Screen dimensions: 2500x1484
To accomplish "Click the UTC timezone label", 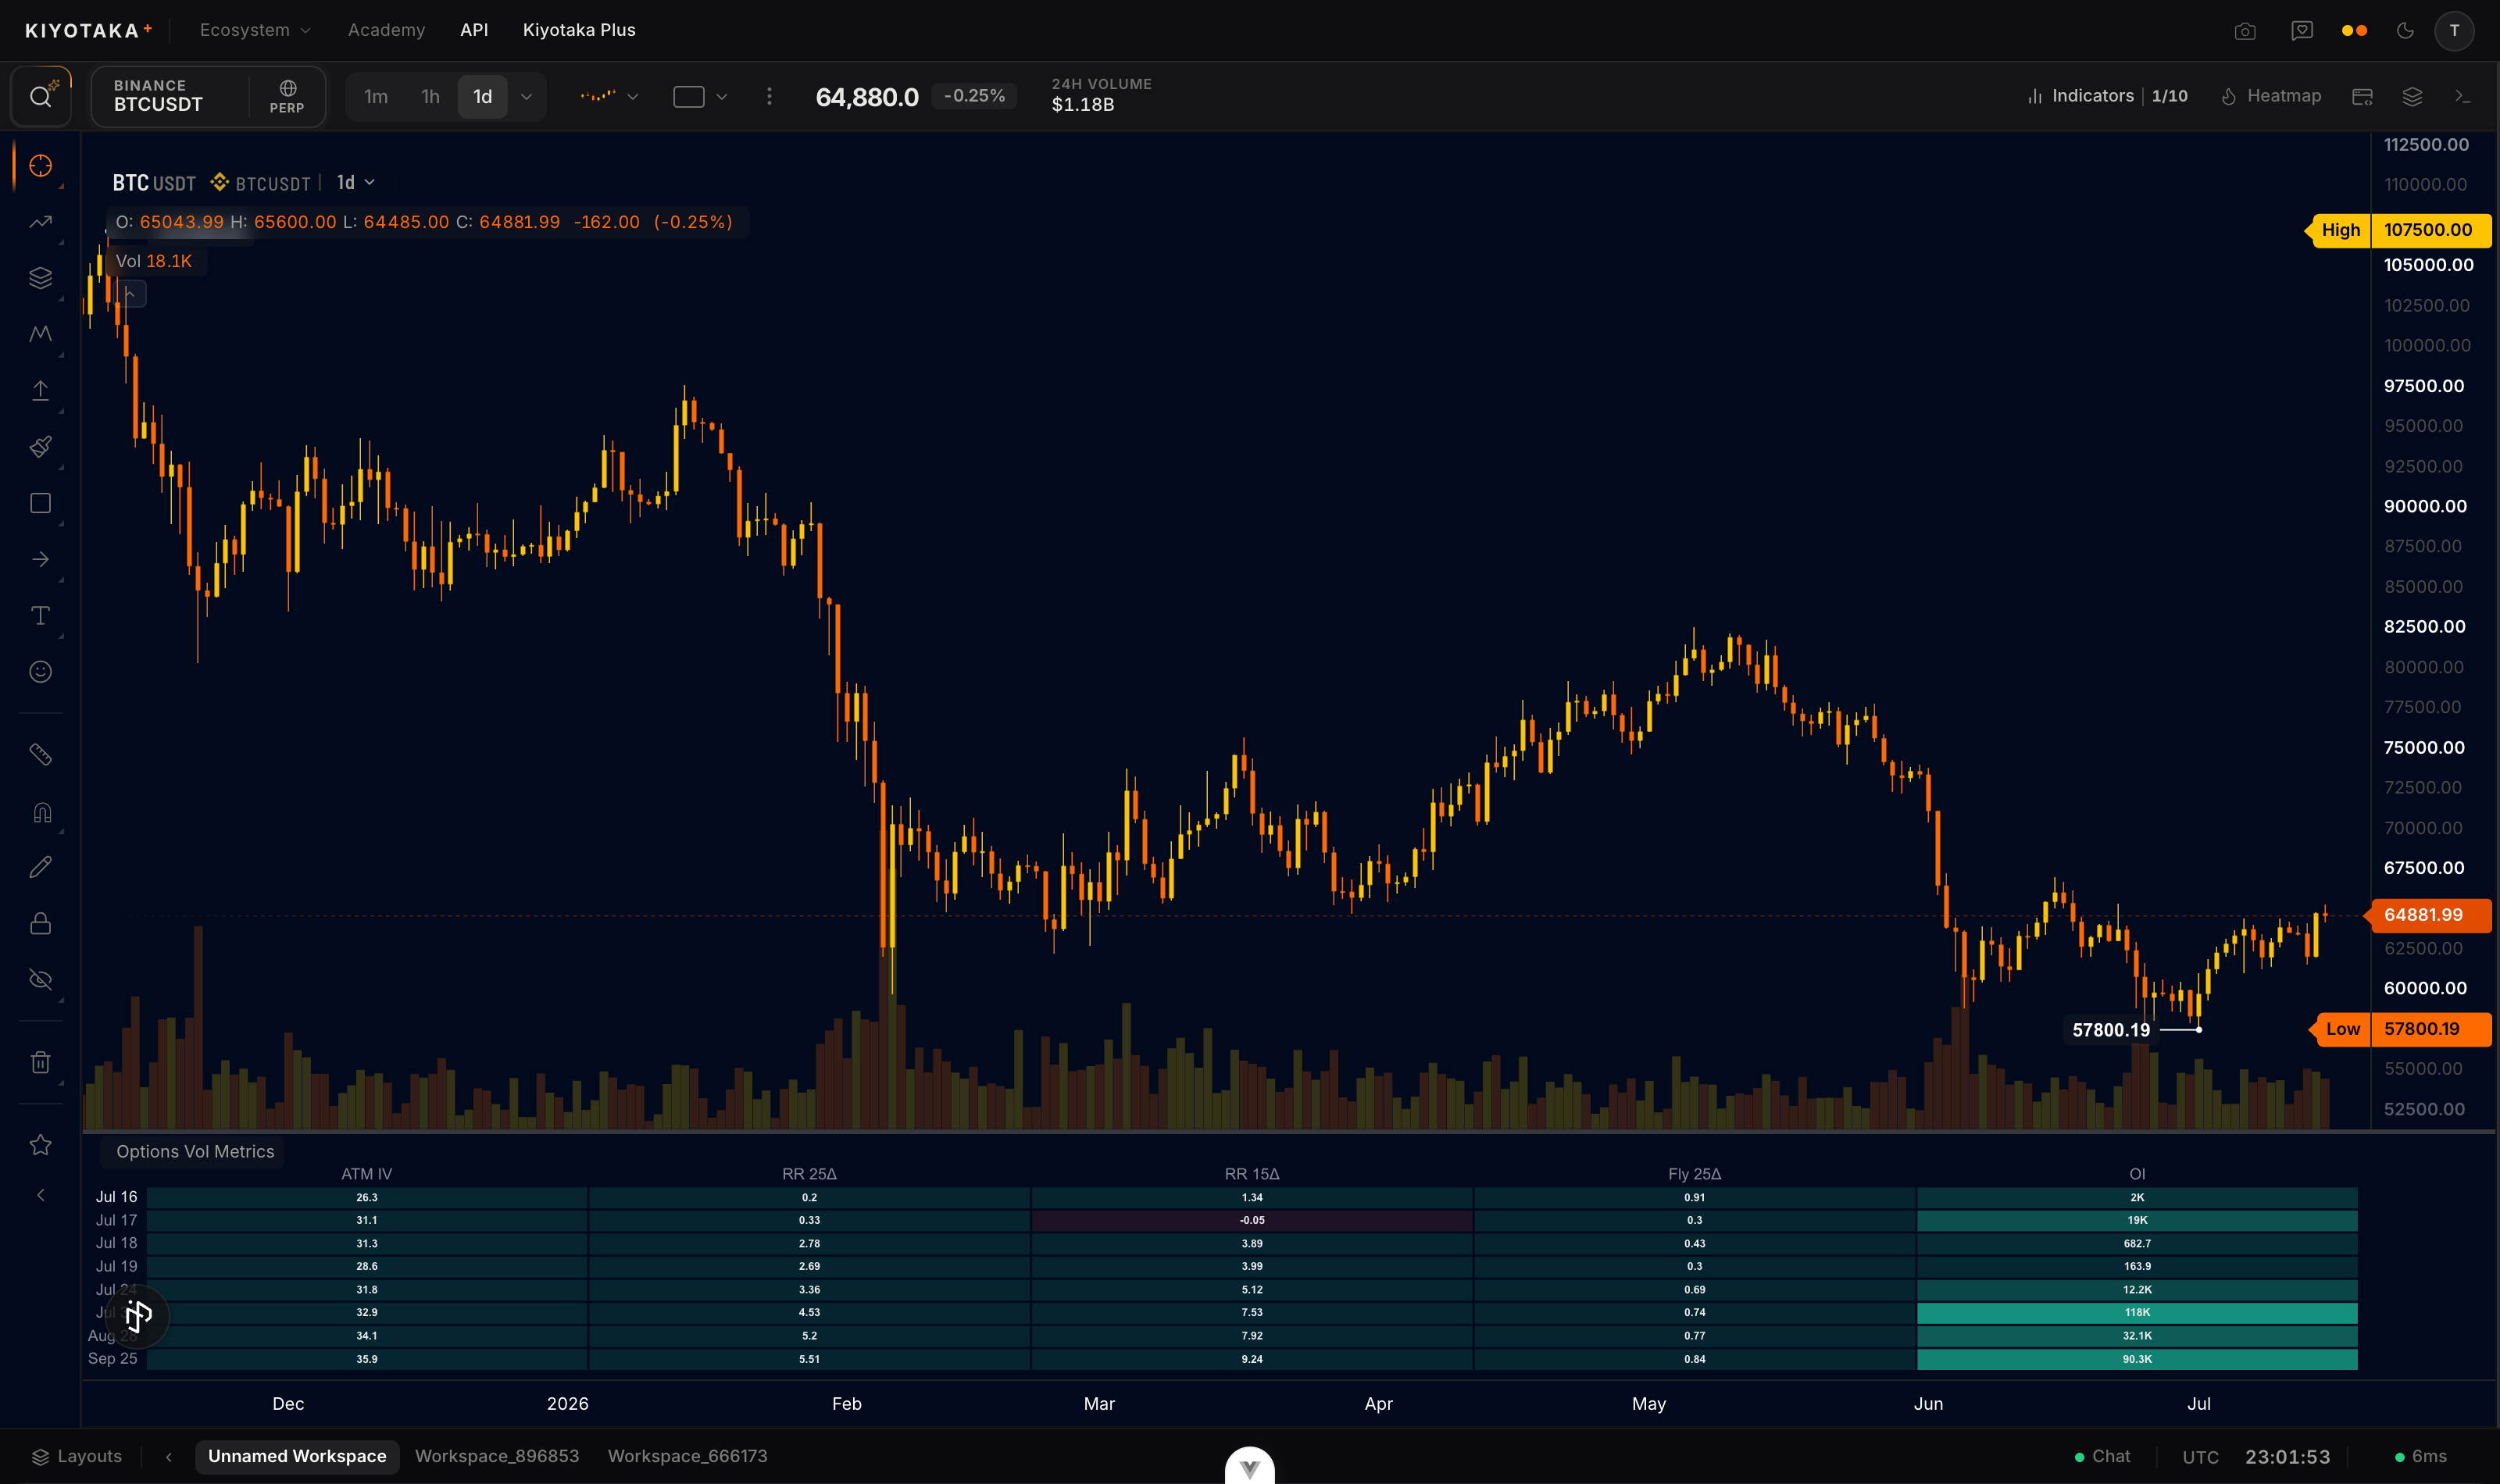I will [x=2200, y=1457].
